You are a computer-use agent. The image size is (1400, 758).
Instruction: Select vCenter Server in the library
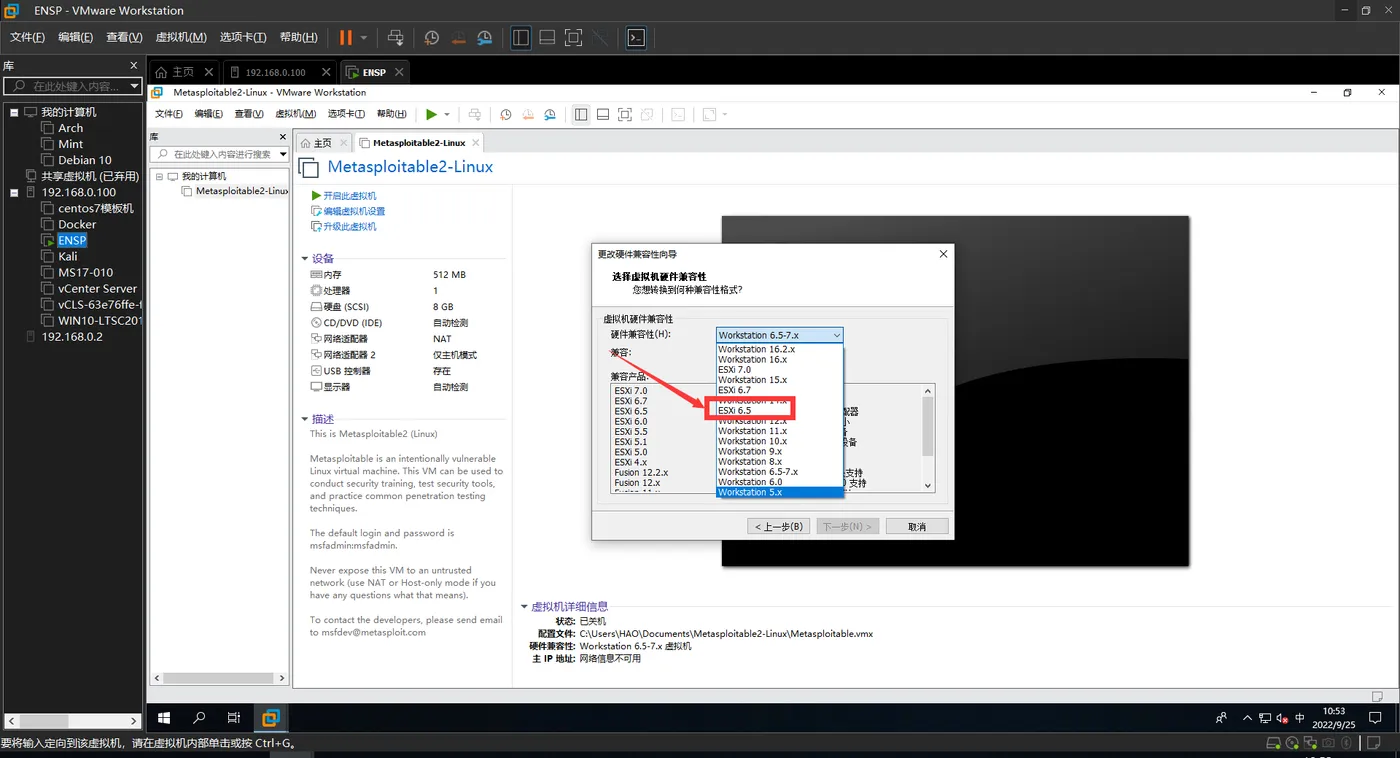click(97, 288)
